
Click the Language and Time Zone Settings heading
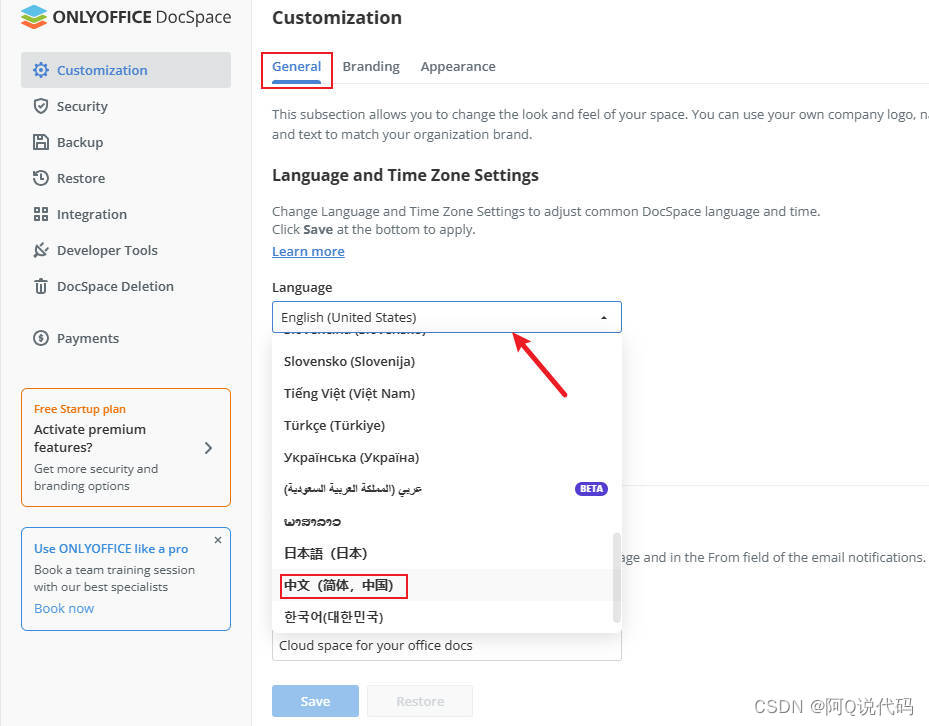pyautogui.click(x=405, y=175)
